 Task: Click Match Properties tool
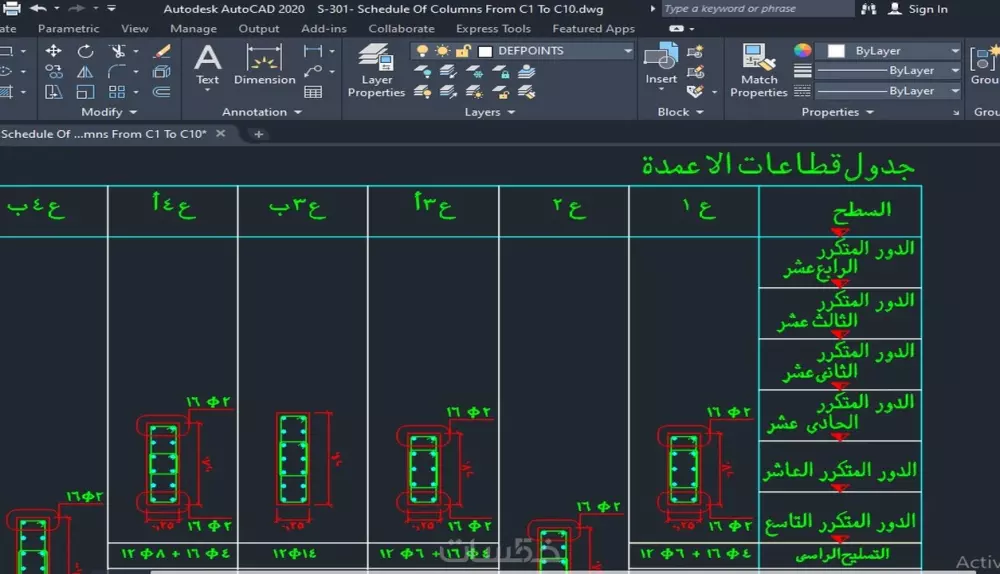(759, 70)
